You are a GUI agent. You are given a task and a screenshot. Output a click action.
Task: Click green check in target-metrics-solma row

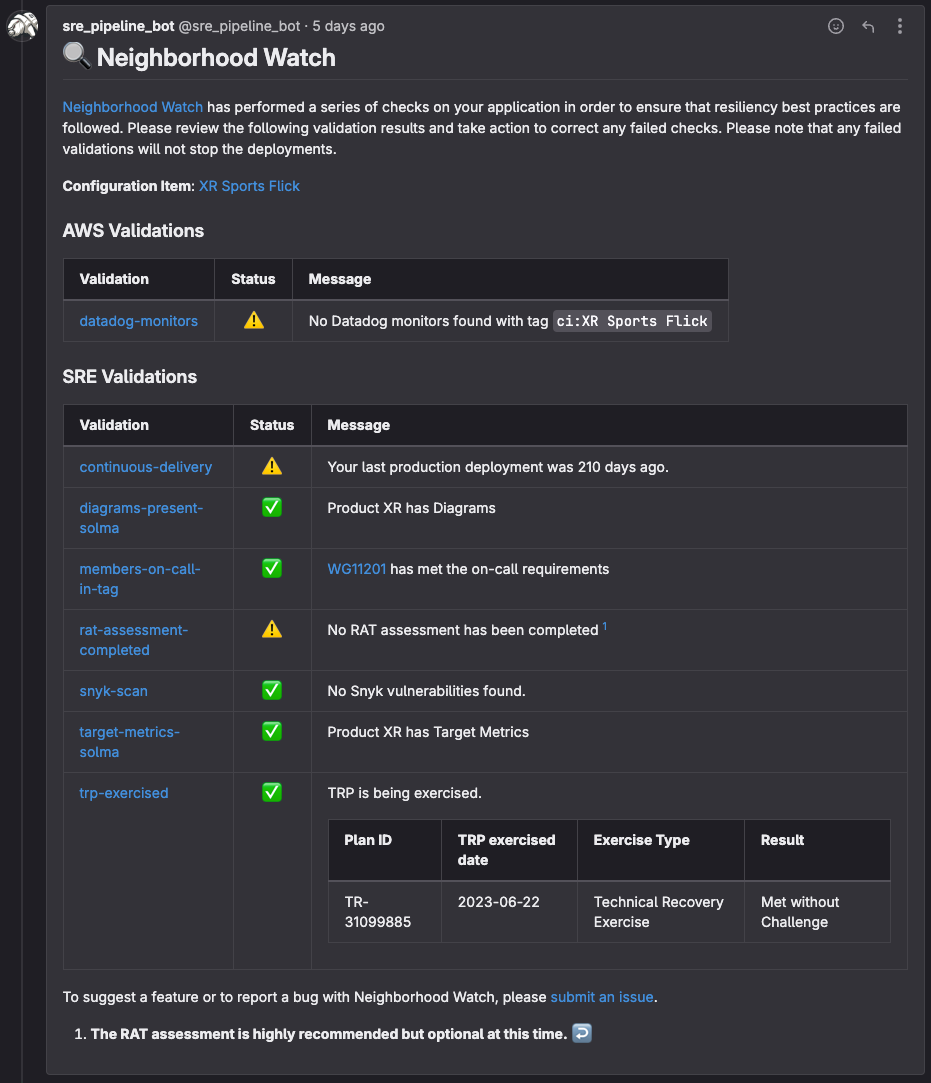272,731
